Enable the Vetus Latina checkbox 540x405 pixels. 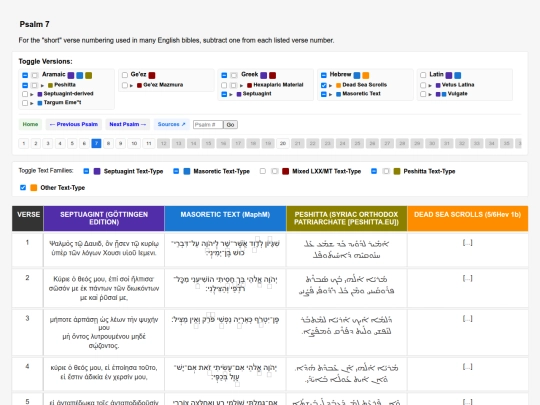point(423,85)
